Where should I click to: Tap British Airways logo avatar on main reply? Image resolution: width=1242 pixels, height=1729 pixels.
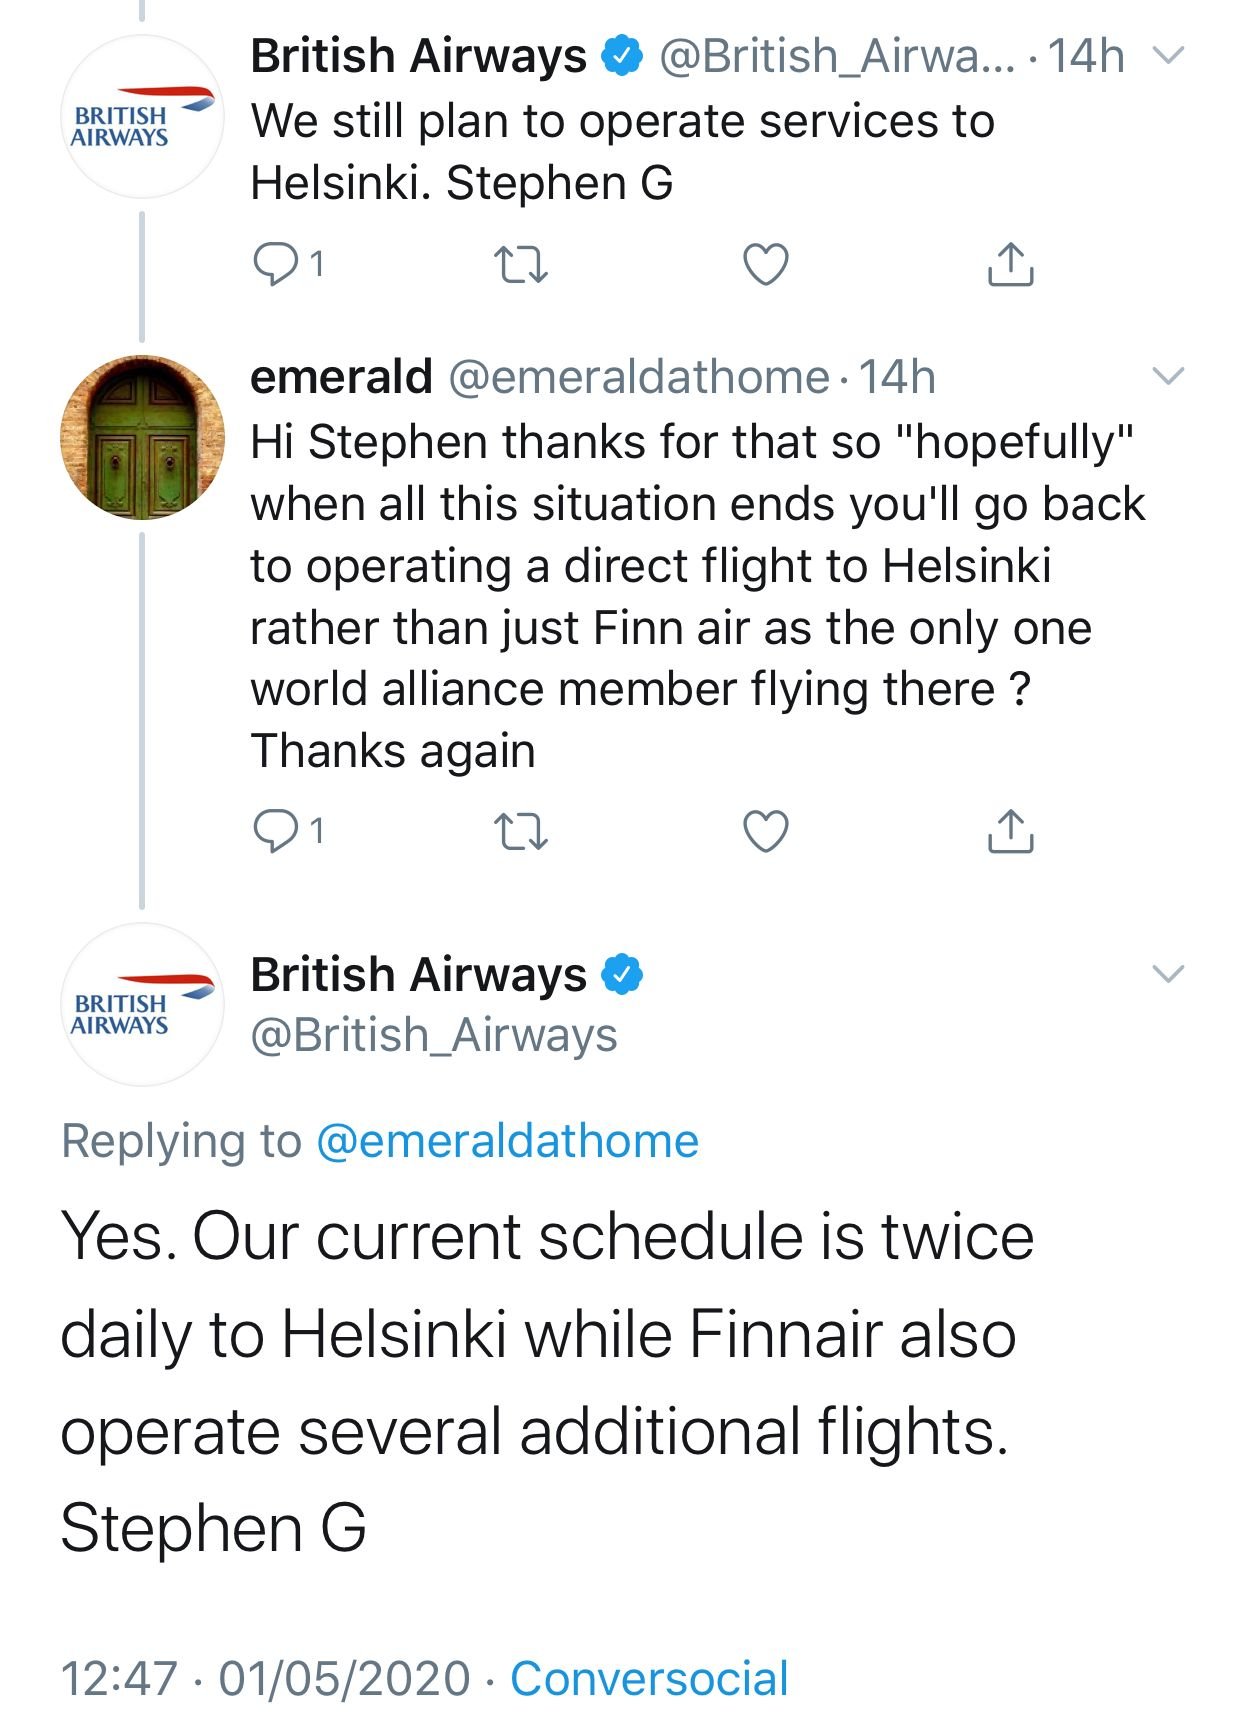tap(142, 1005)
